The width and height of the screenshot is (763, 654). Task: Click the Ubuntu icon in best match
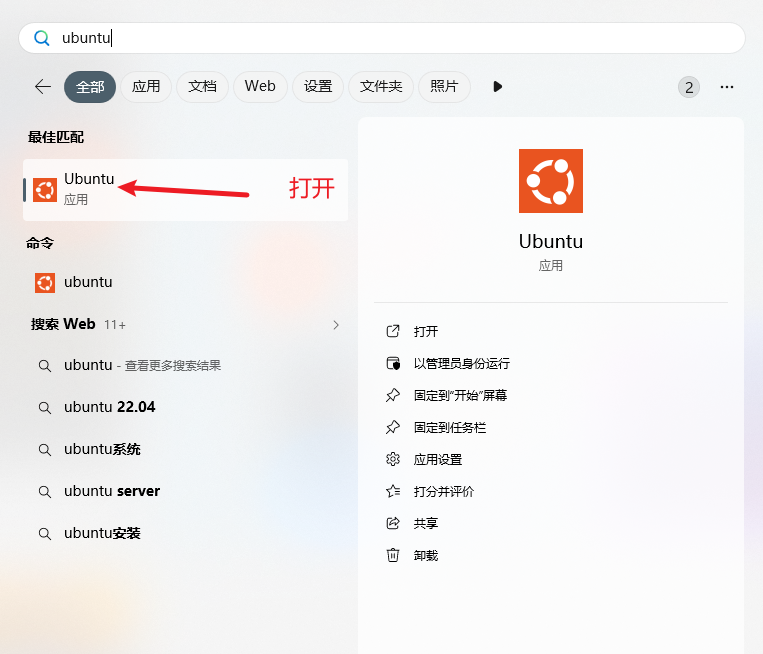point(45,190)
